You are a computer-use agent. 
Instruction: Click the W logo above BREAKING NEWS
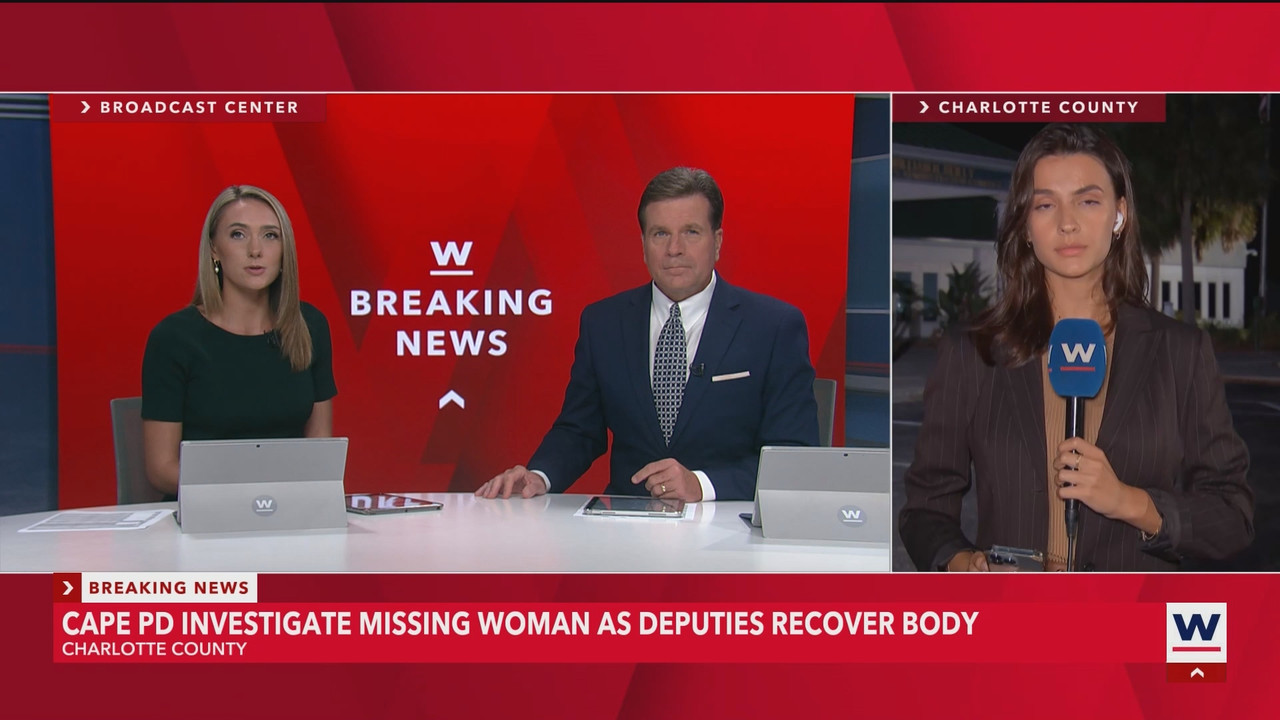tap(451, 257)
